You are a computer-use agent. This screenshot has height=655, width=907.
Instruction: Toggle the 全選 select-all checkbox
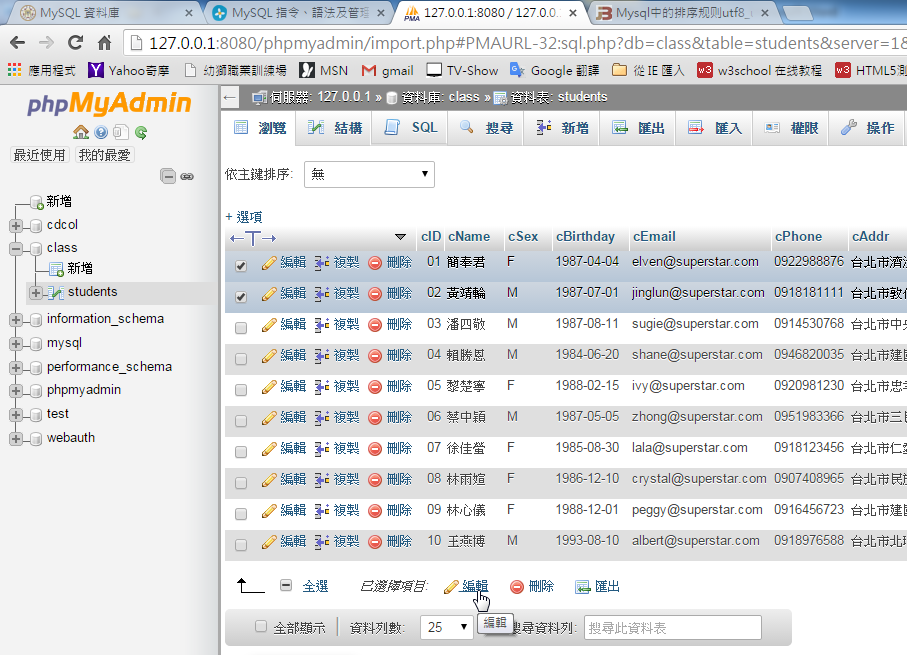(286, 586)
